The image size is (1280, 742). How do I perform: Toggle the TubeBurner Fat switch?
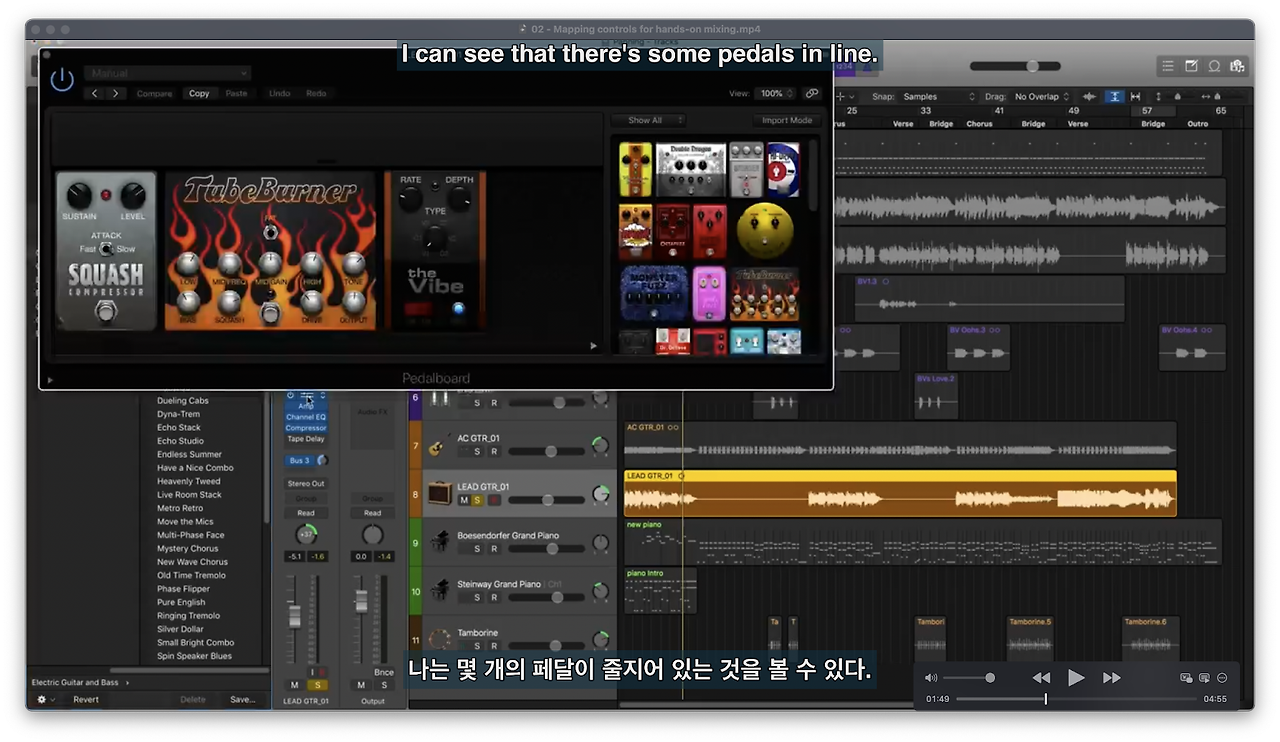pyautogui.click(x=269, y=232)
